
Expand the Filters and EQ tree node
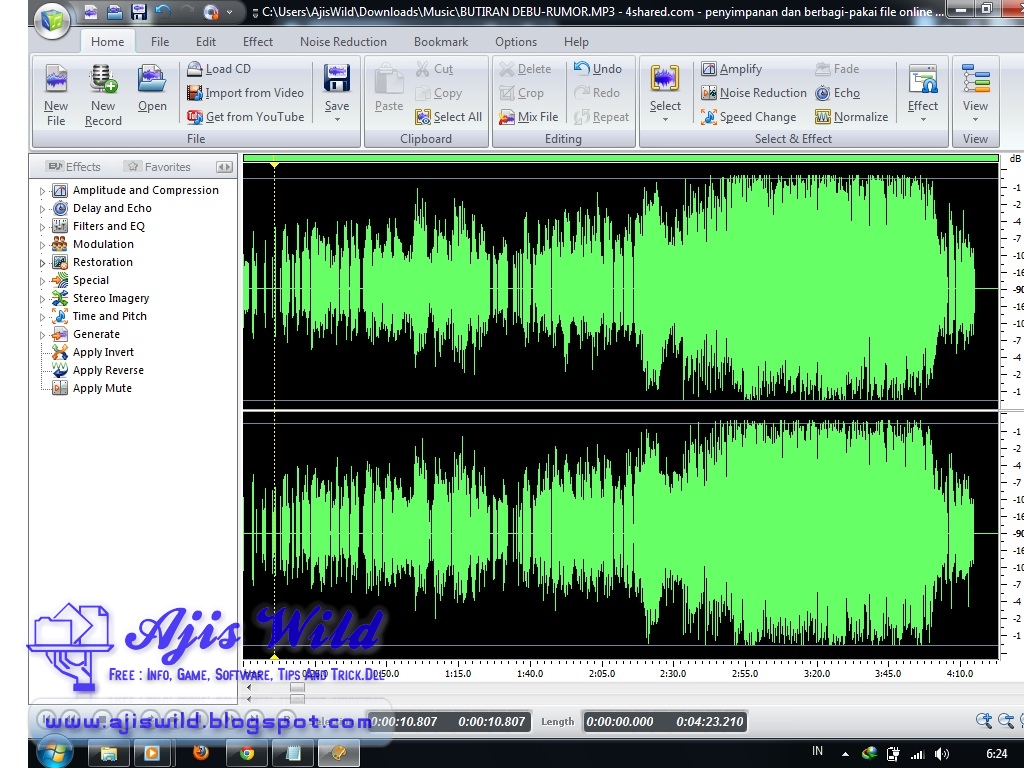point(42,227)
